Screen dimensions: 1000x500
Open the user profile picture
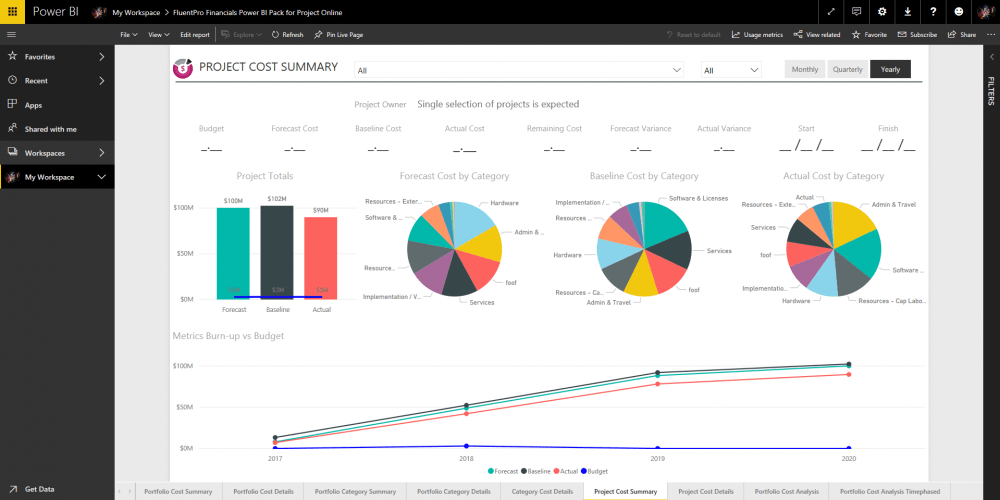point(985,12)
